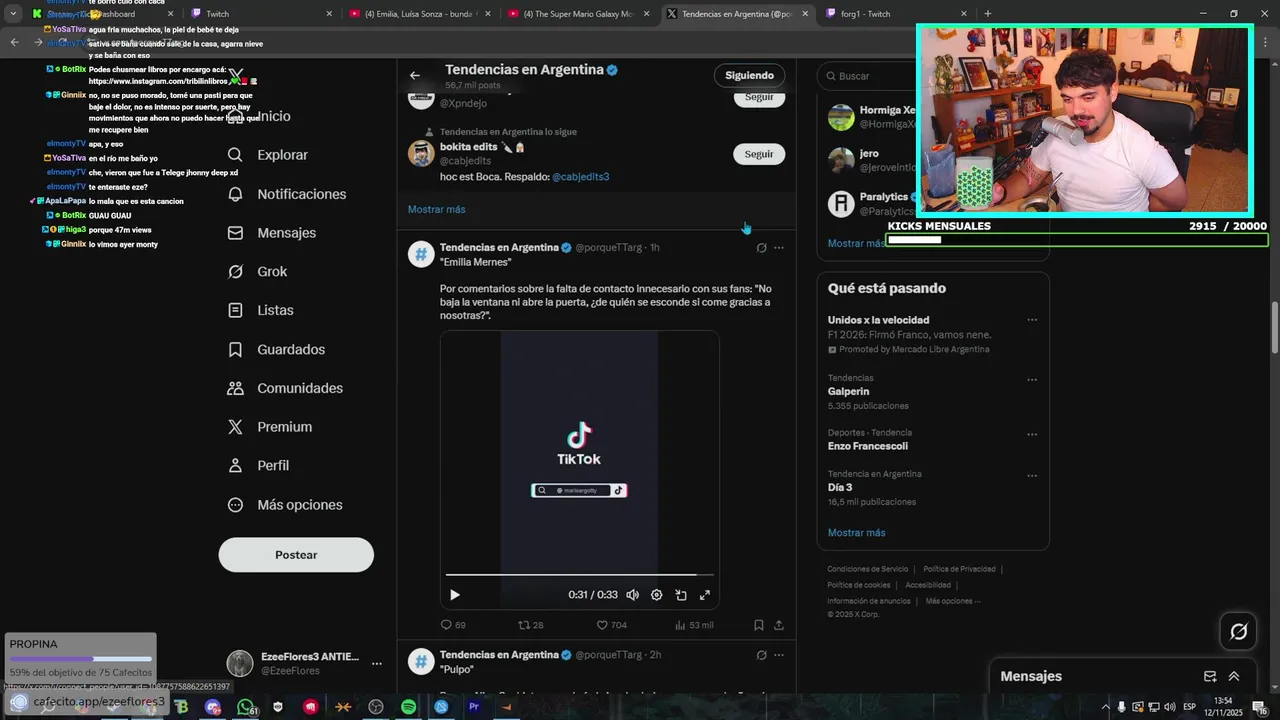
Task: View stats of the 53 mil views post
Action: [x=694, y=625]
